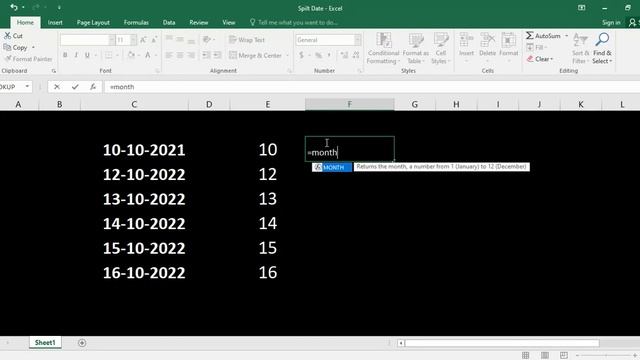Center text horizontally in cell
The width and height of the screenshot is (640, 360).
(180, 55)
